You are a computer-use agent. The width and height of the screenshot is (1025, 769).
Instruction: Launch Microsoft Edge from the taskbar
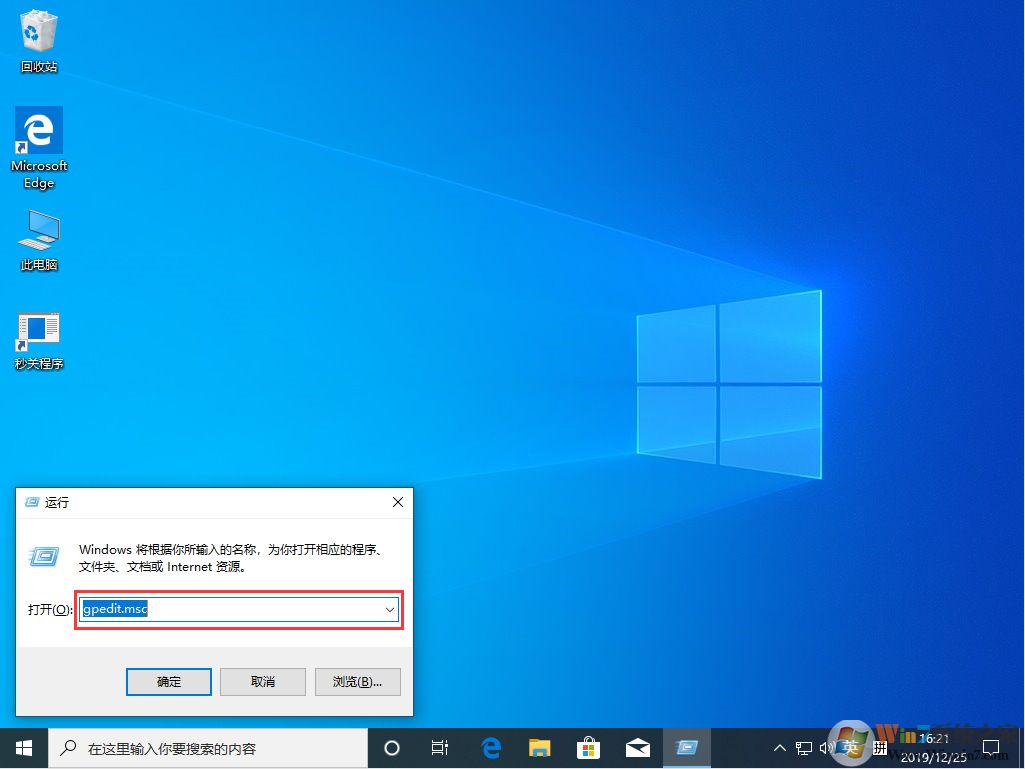point(490,747)
